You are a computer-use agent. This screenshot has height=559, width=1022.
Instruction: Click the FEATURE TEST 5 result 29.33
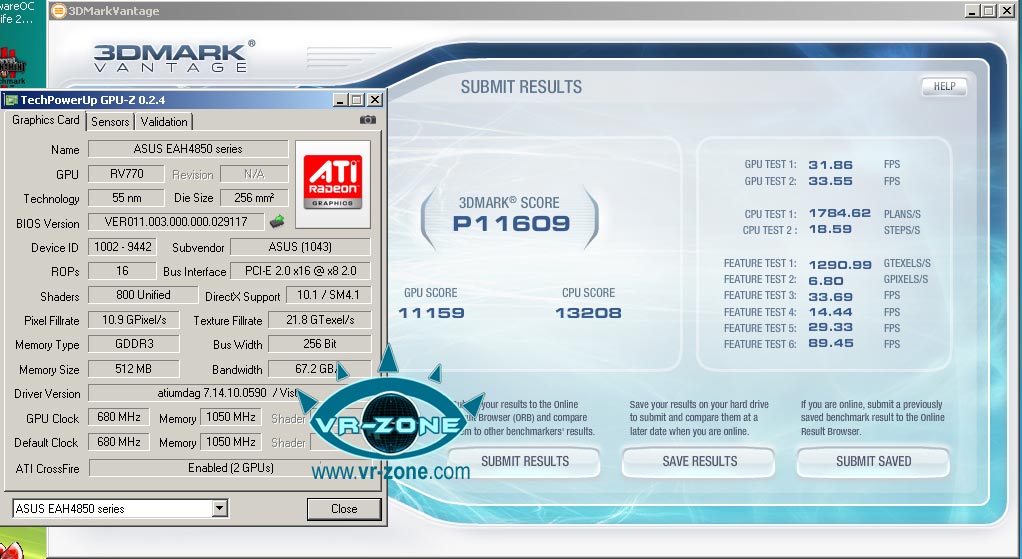coord(830,328)
